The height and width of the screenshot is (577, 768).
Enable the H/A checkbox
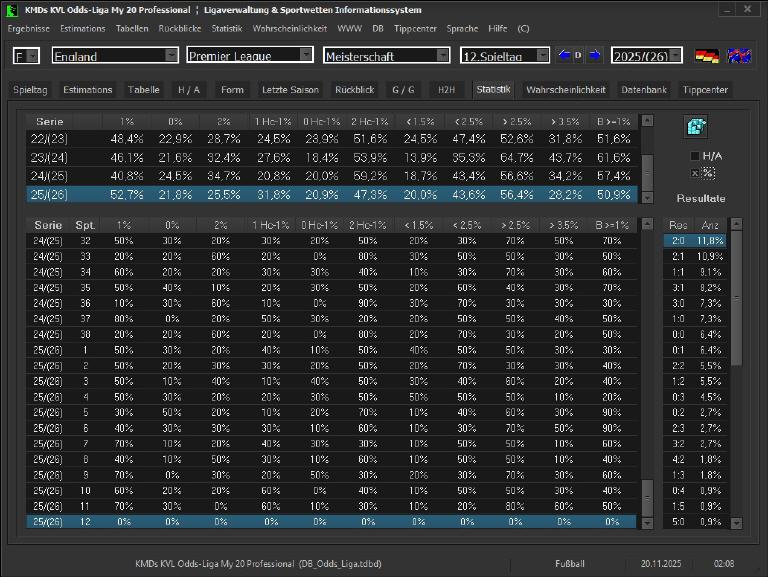696,156
